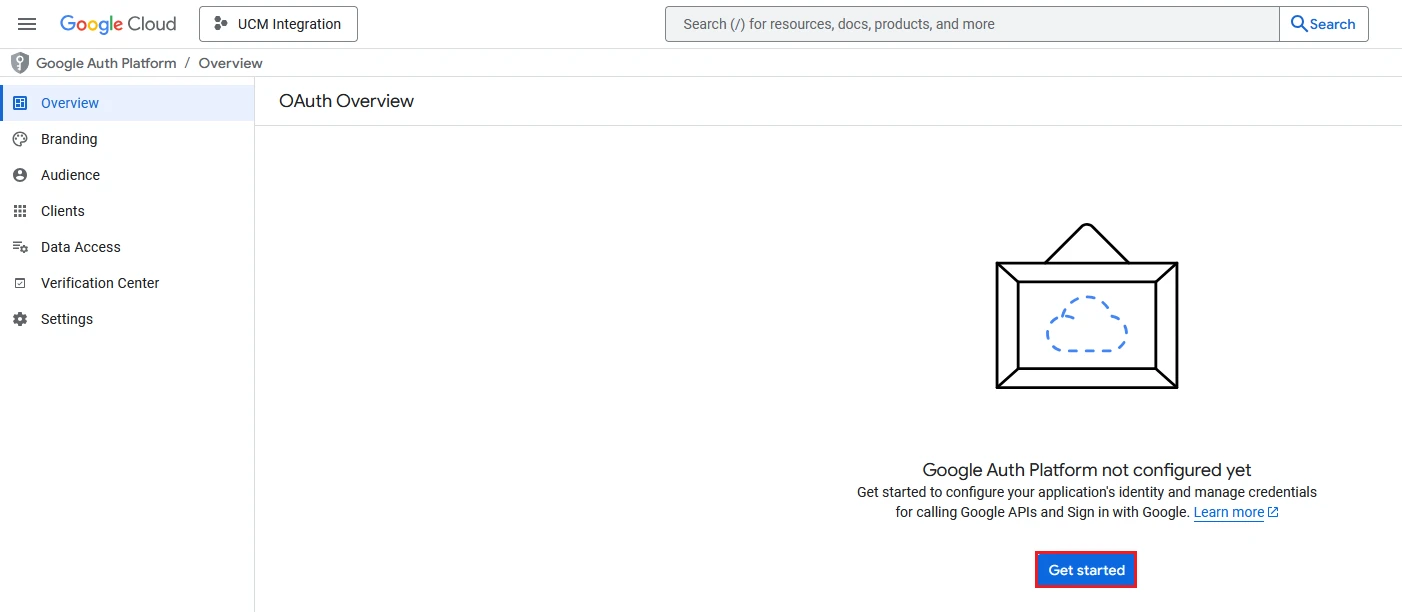The image size is (1402, 612).
Task: Select Overview in the sidebar
Action: [x=127, y=103]
